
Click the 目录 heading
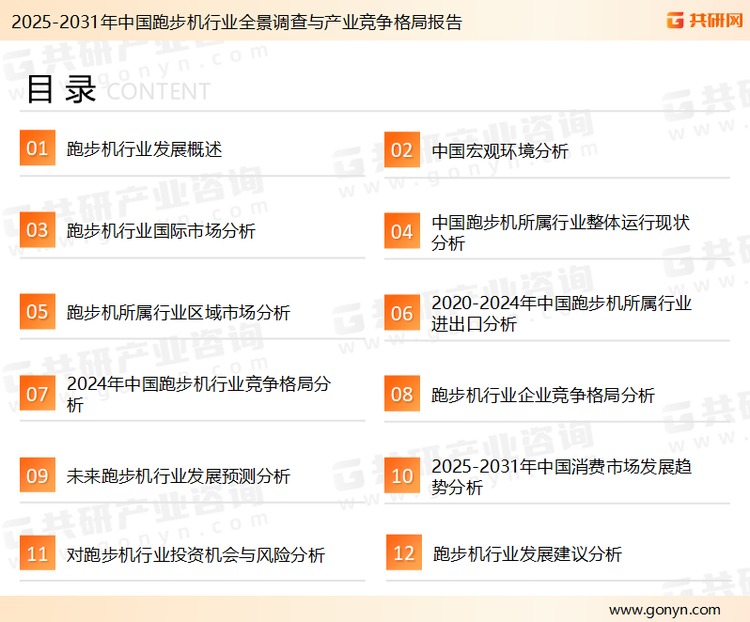[x=61, y=89]
